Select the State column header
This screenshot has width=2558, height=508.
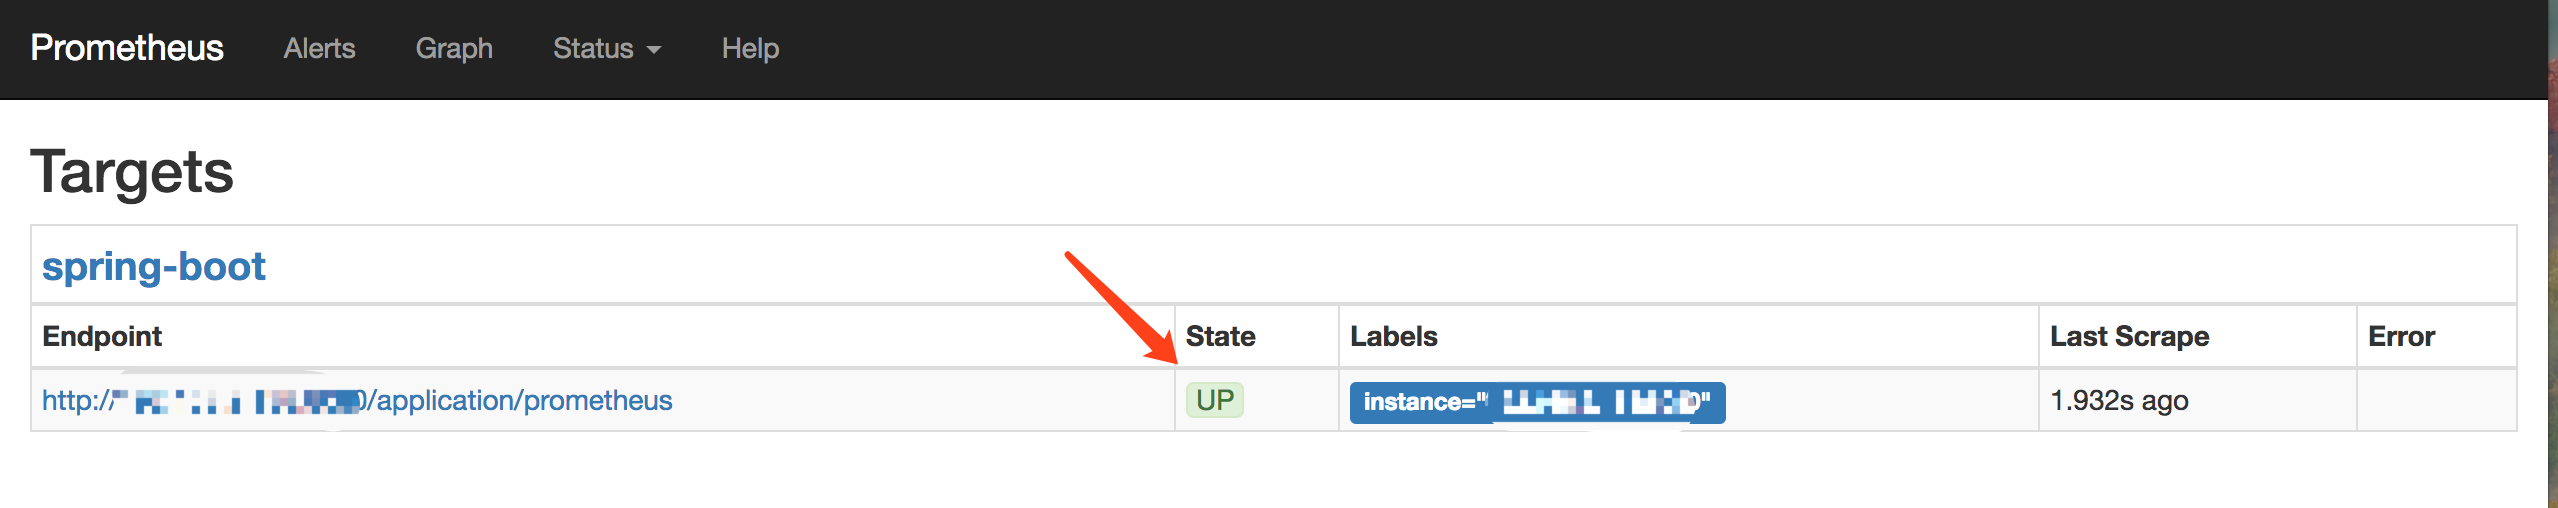1220,336
